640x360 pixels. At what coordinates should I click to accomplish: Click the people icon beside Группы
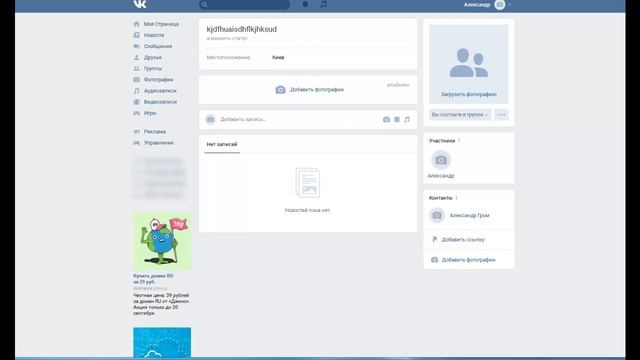point(137,69)
